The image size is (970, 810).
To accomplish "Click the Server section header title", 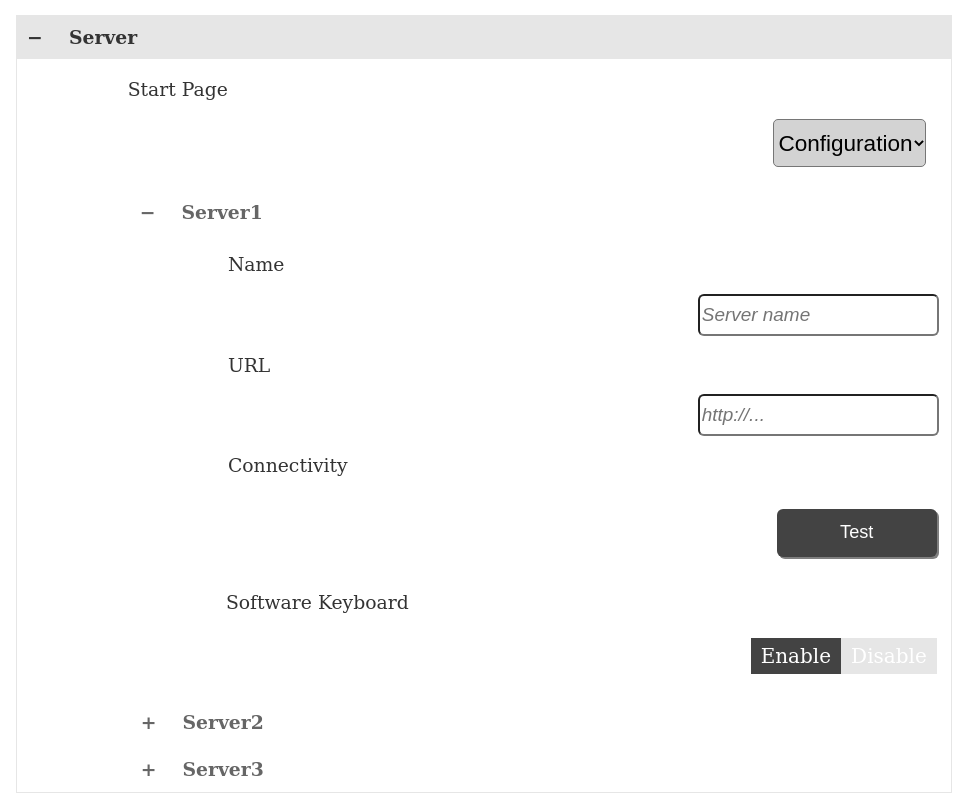I will click(103, 38).
